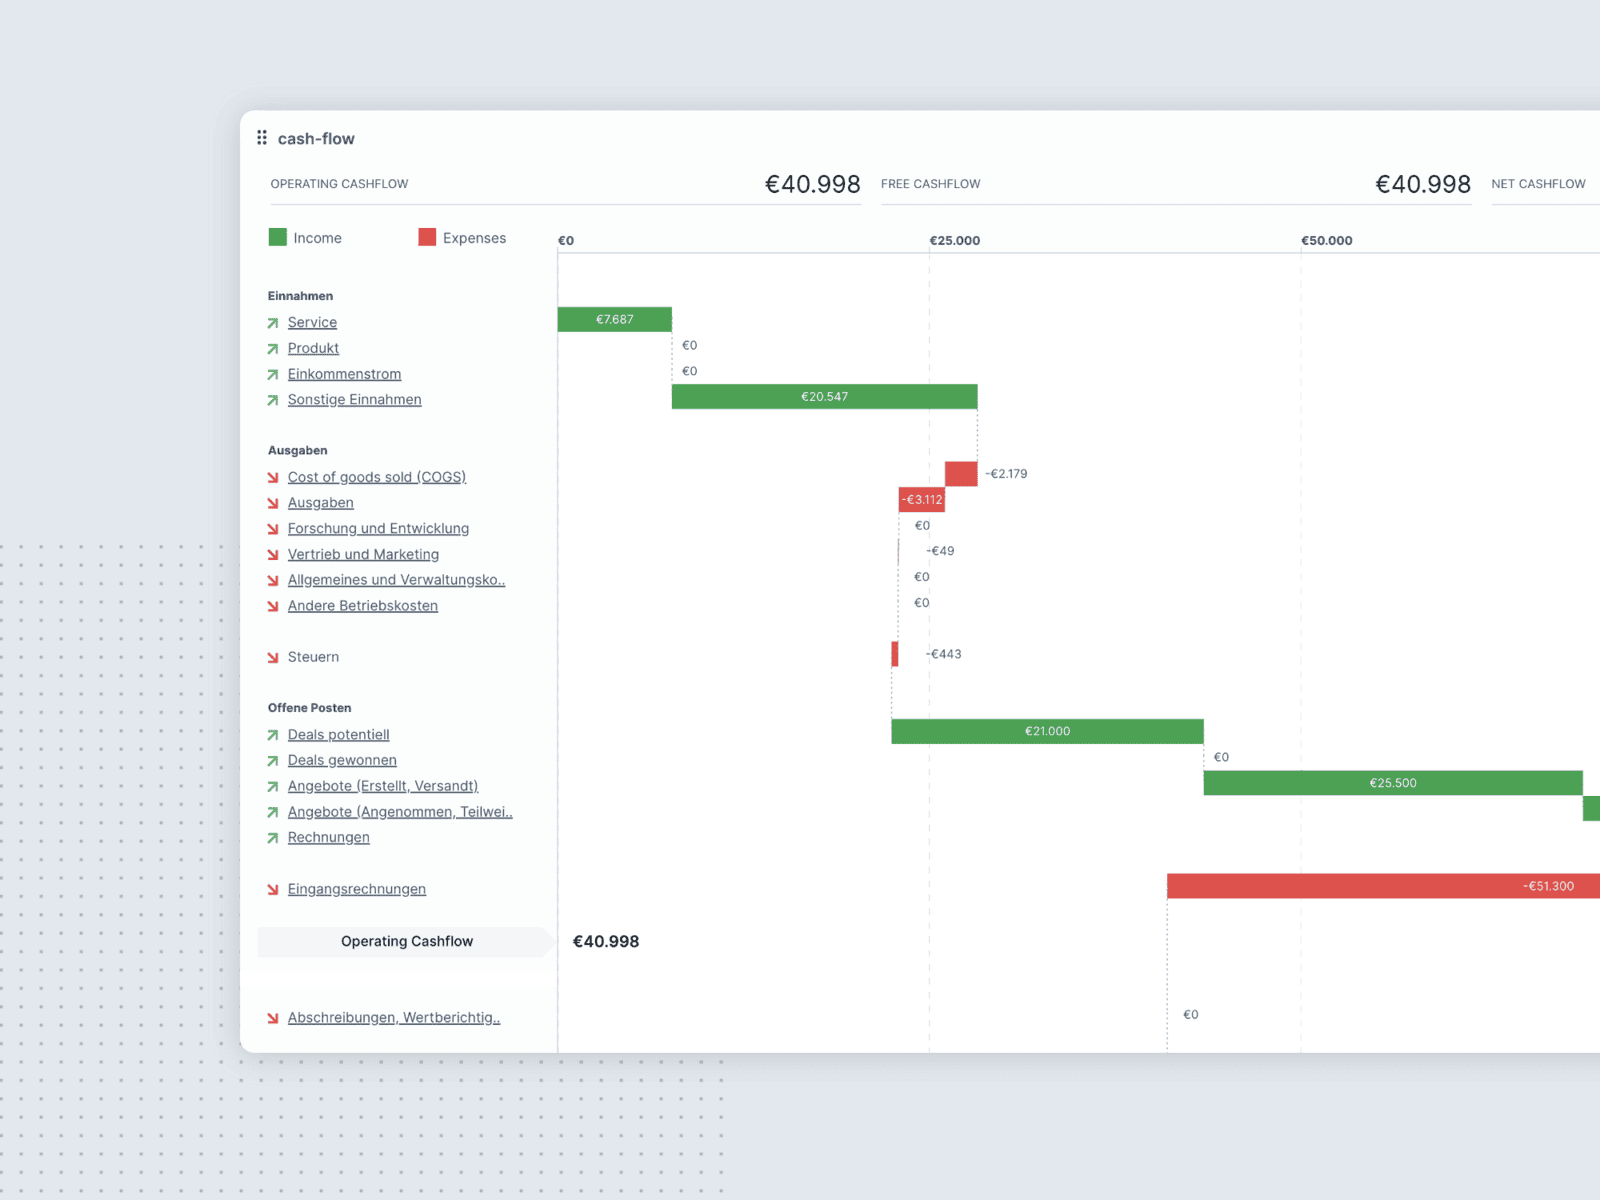This screenshot has height=1200, width=1600.
Task: Click the -€51.300 red waterfall bar
Action: 1383,886
